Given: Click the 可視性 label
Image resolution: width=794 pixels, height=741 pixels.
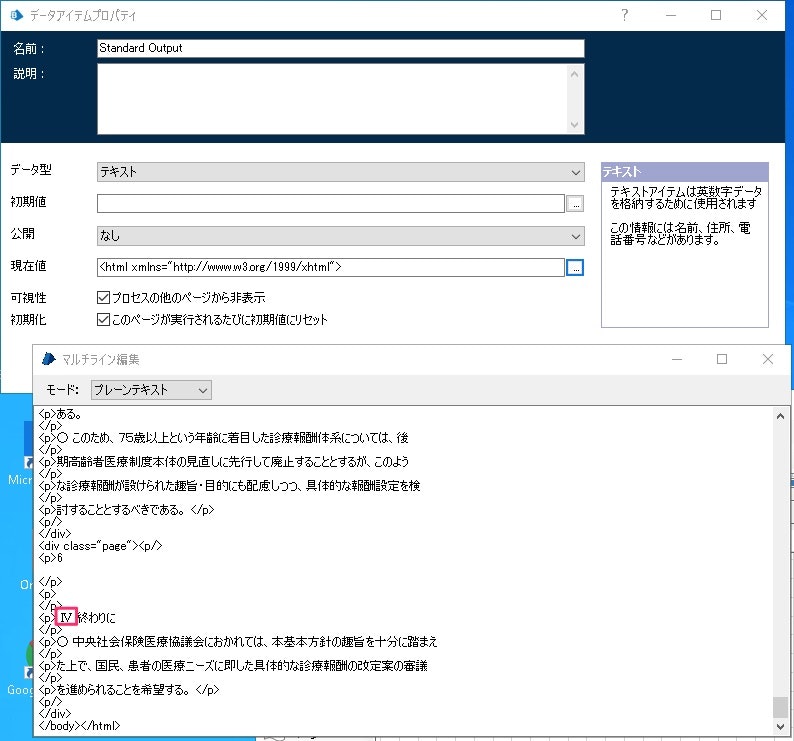Looking at the screenshot, I should point(28,298).
